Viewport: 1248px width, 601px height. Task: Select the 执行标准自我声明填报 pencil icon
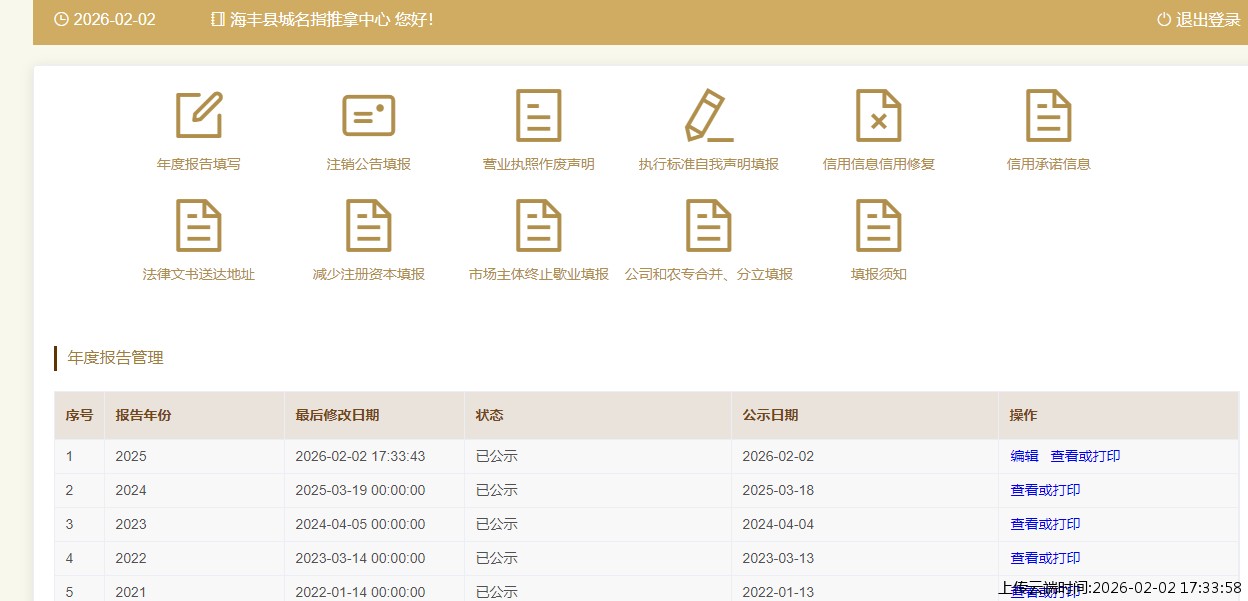[708, 116]
